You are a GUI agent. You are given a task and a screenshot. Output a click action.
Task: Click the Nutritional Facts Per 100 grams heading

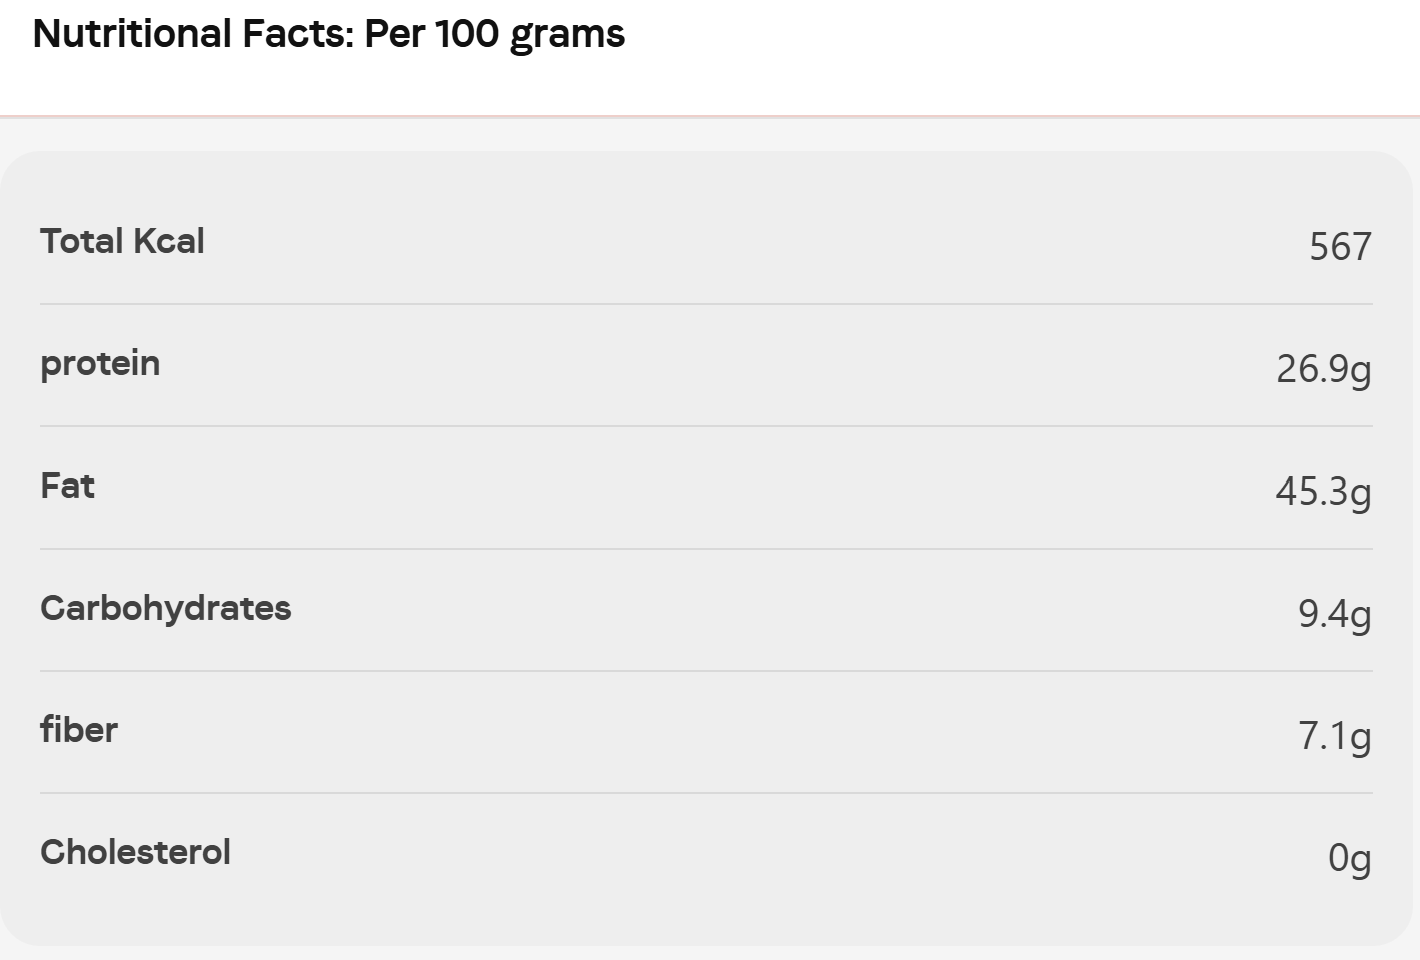(329, 34)
